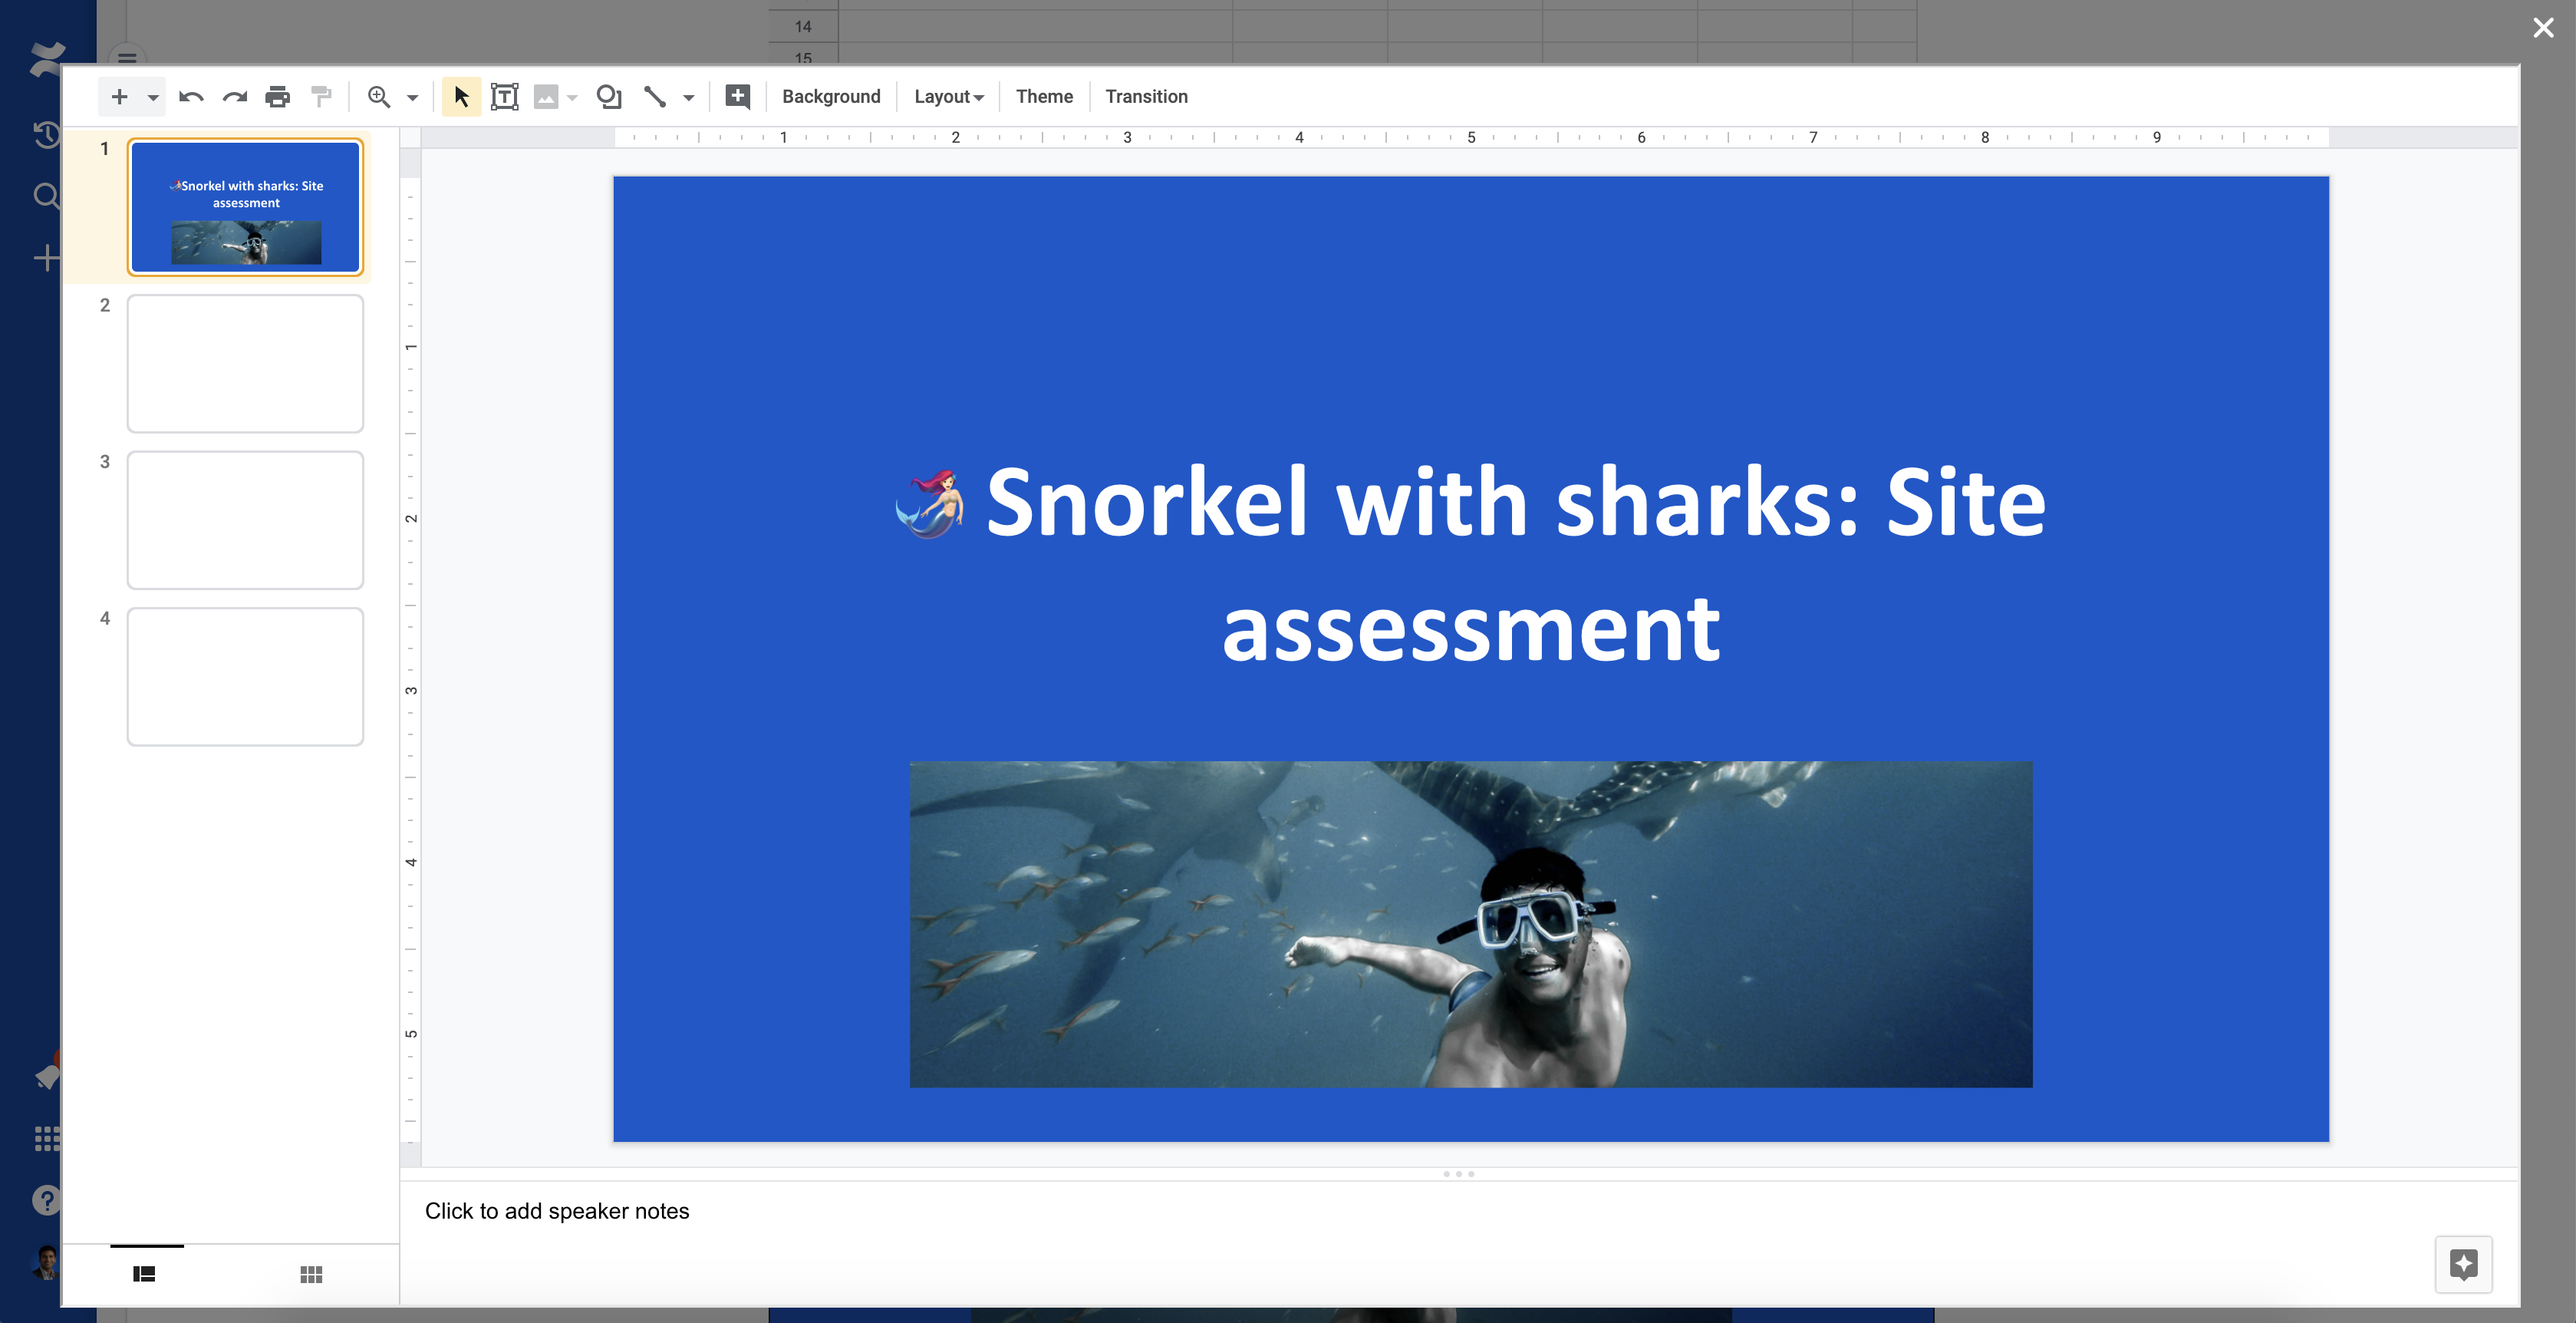This screenshot has height=1323, width=2576.
Task: Open the Transition panel
Action: [x=1146, y=97]
